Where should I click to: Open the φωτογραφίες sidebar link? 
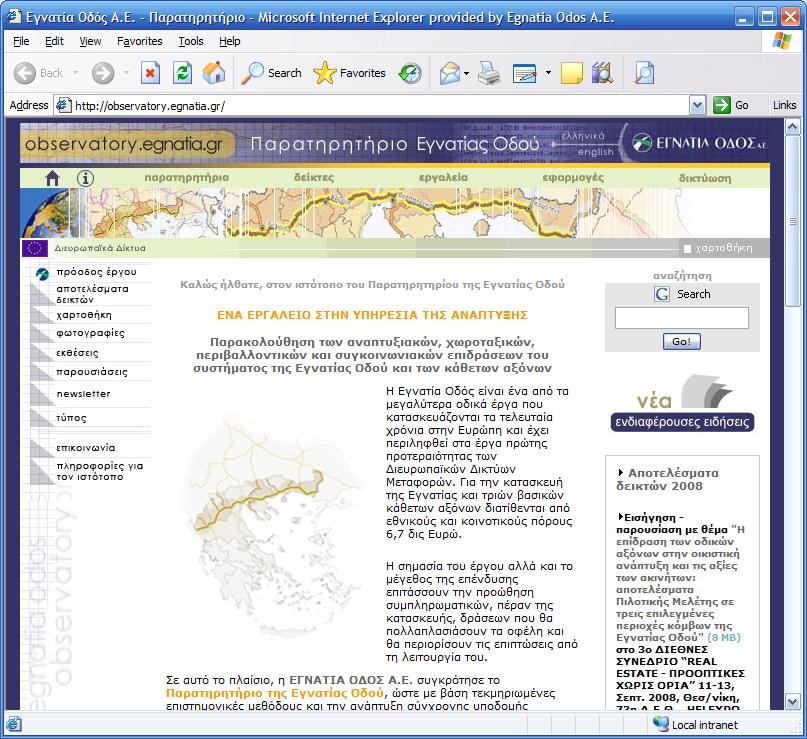point(90,333)
